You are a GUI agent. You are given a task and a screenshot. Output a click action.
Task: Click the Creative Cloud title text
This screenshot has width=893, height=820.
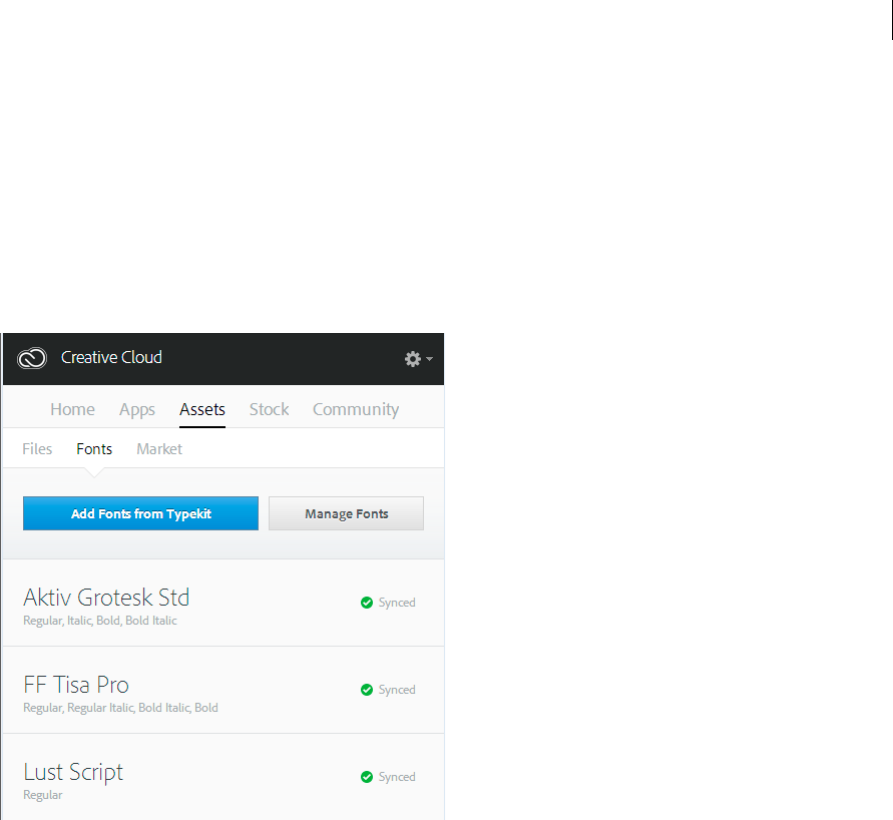point(112,357)
